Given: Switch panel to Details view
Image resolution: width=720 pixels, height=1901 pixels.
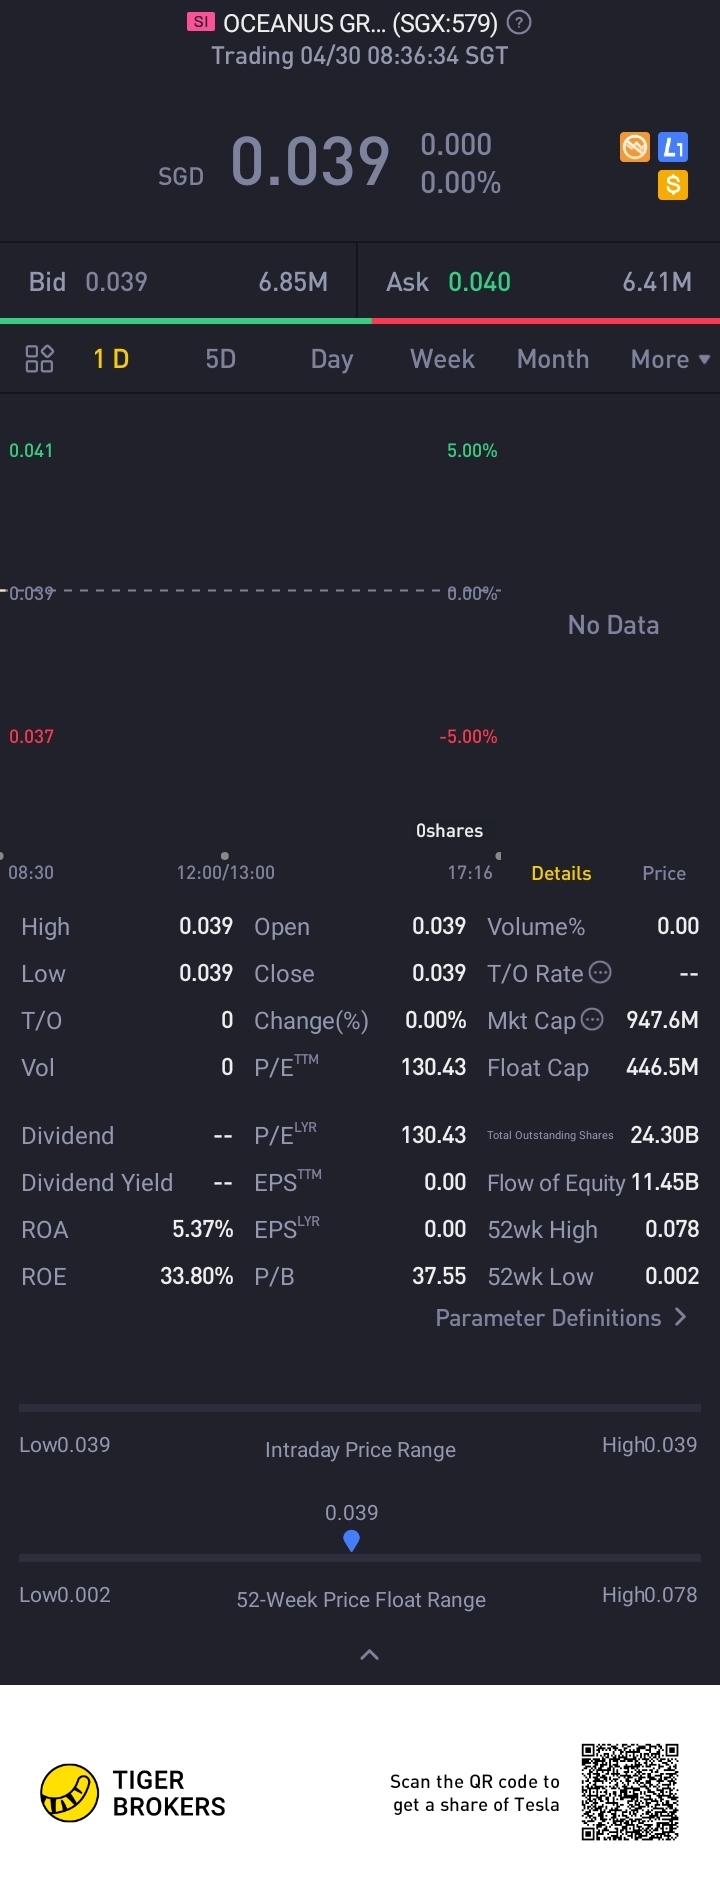Looking at the screenshot, I should [x=561, y=873].
